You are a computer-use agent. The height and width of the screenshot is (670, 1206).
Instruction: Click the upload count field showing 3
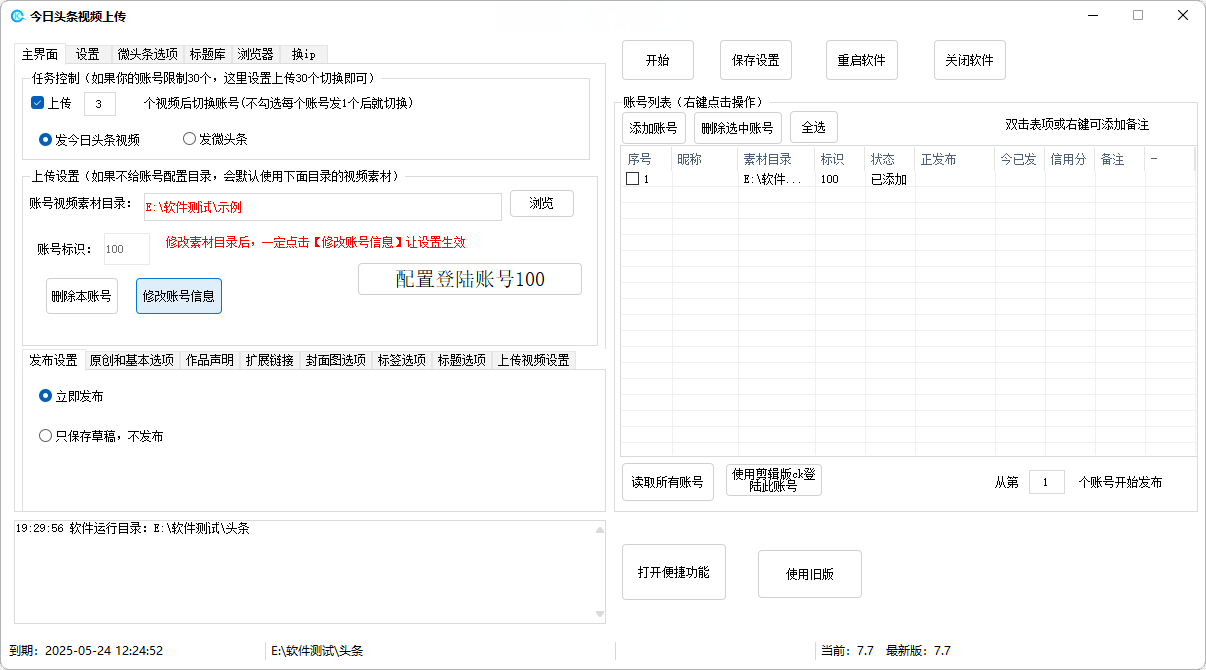[x=100, y=104]
